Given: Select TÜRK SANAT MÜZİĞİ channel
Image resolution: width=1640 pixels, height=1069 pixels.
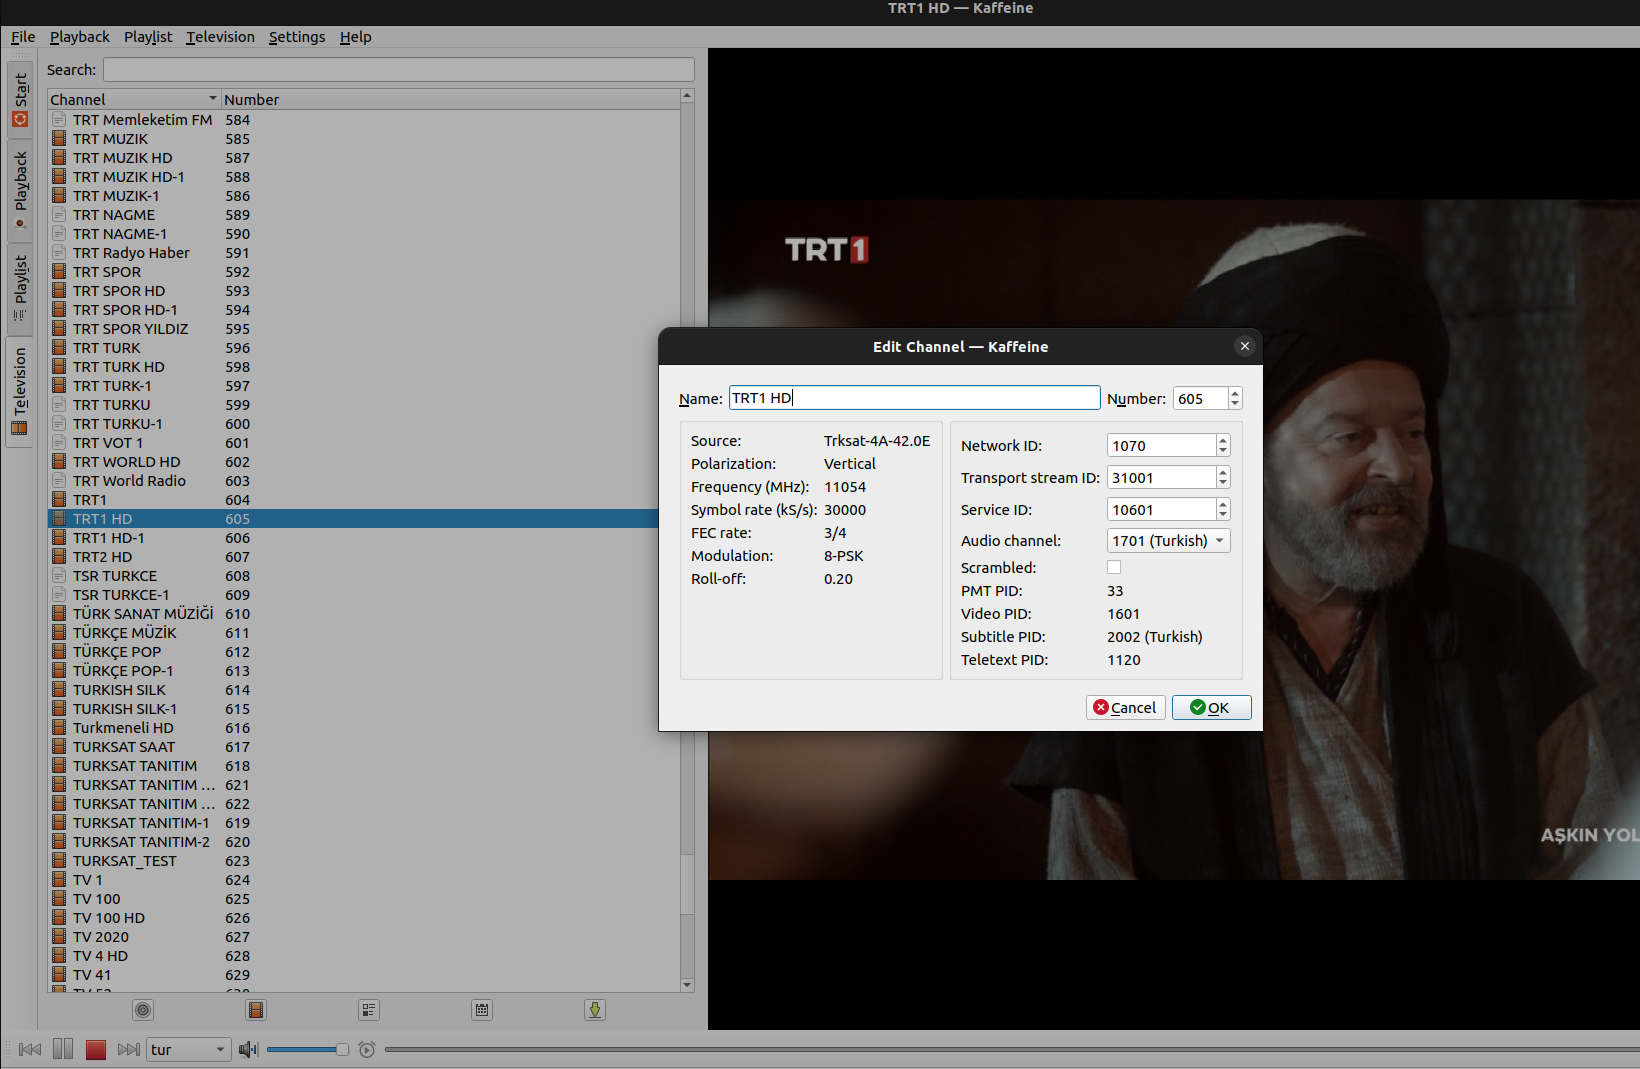Looking at the screenshot, I should pos(364,614).
